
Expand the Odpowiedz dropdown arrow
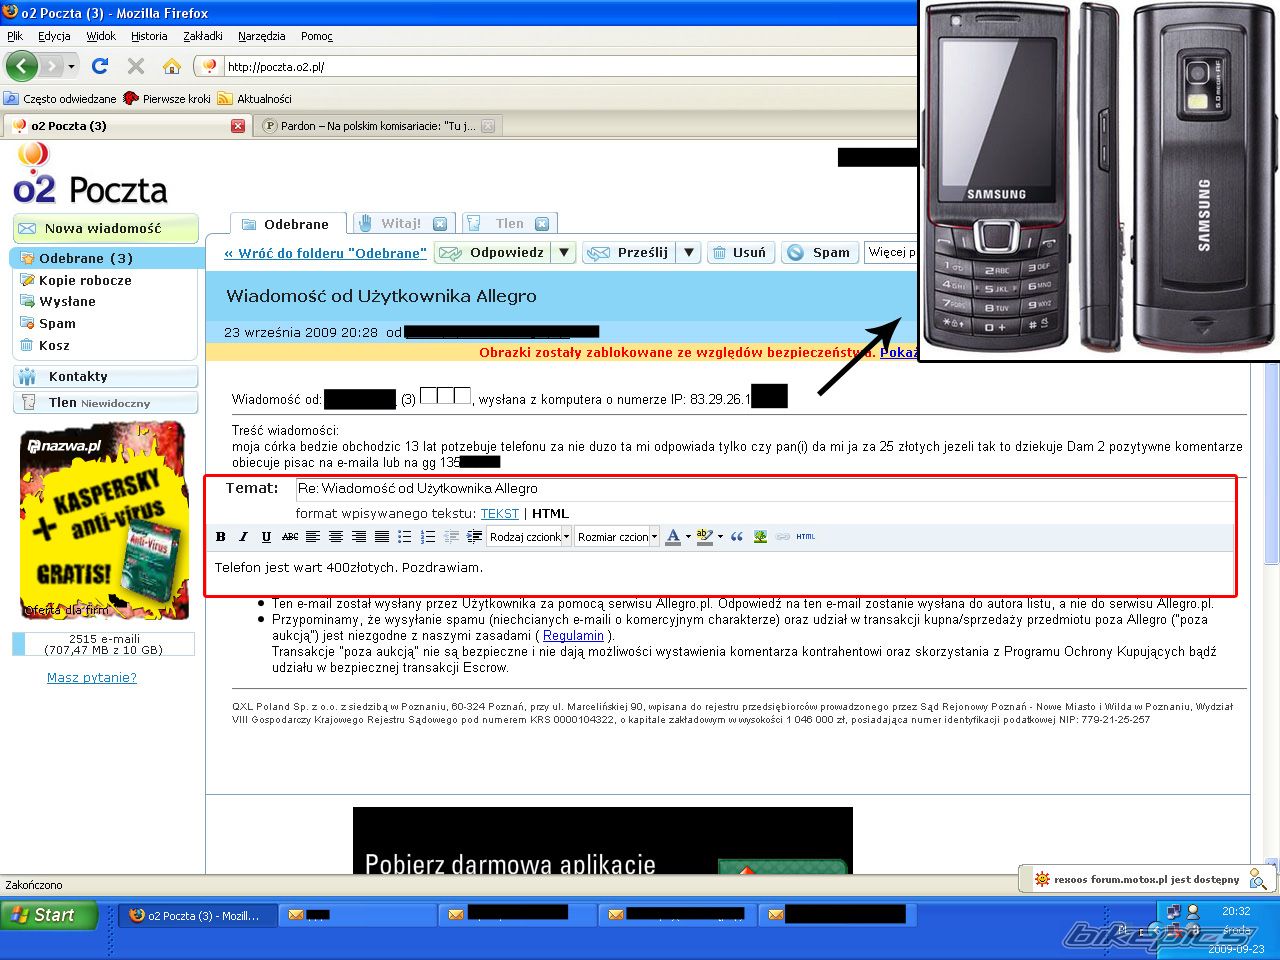click(564, 253)
